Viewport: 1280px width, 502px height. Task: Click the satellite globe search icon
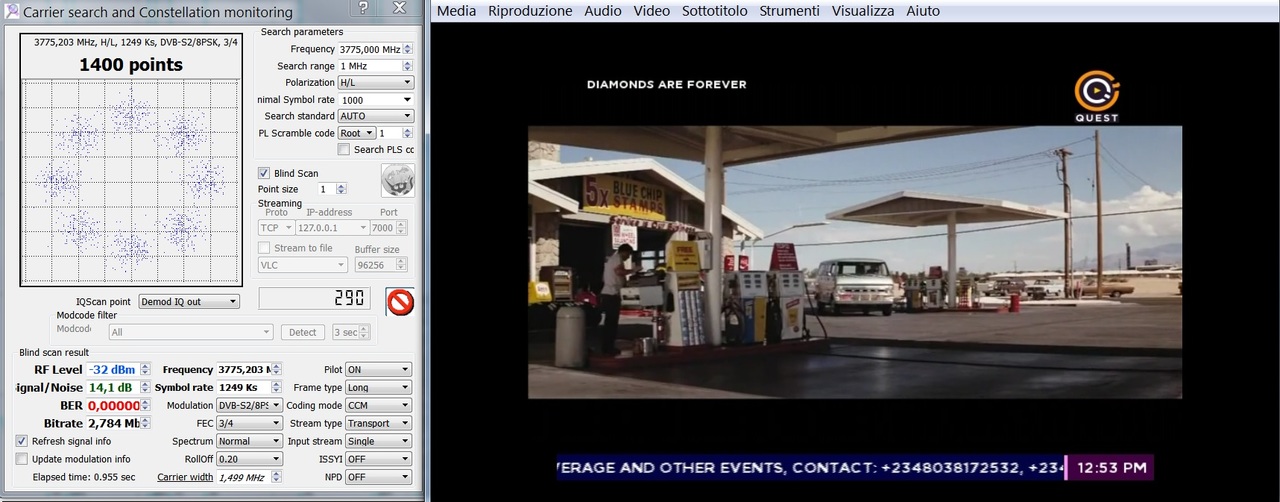[398, 180]
